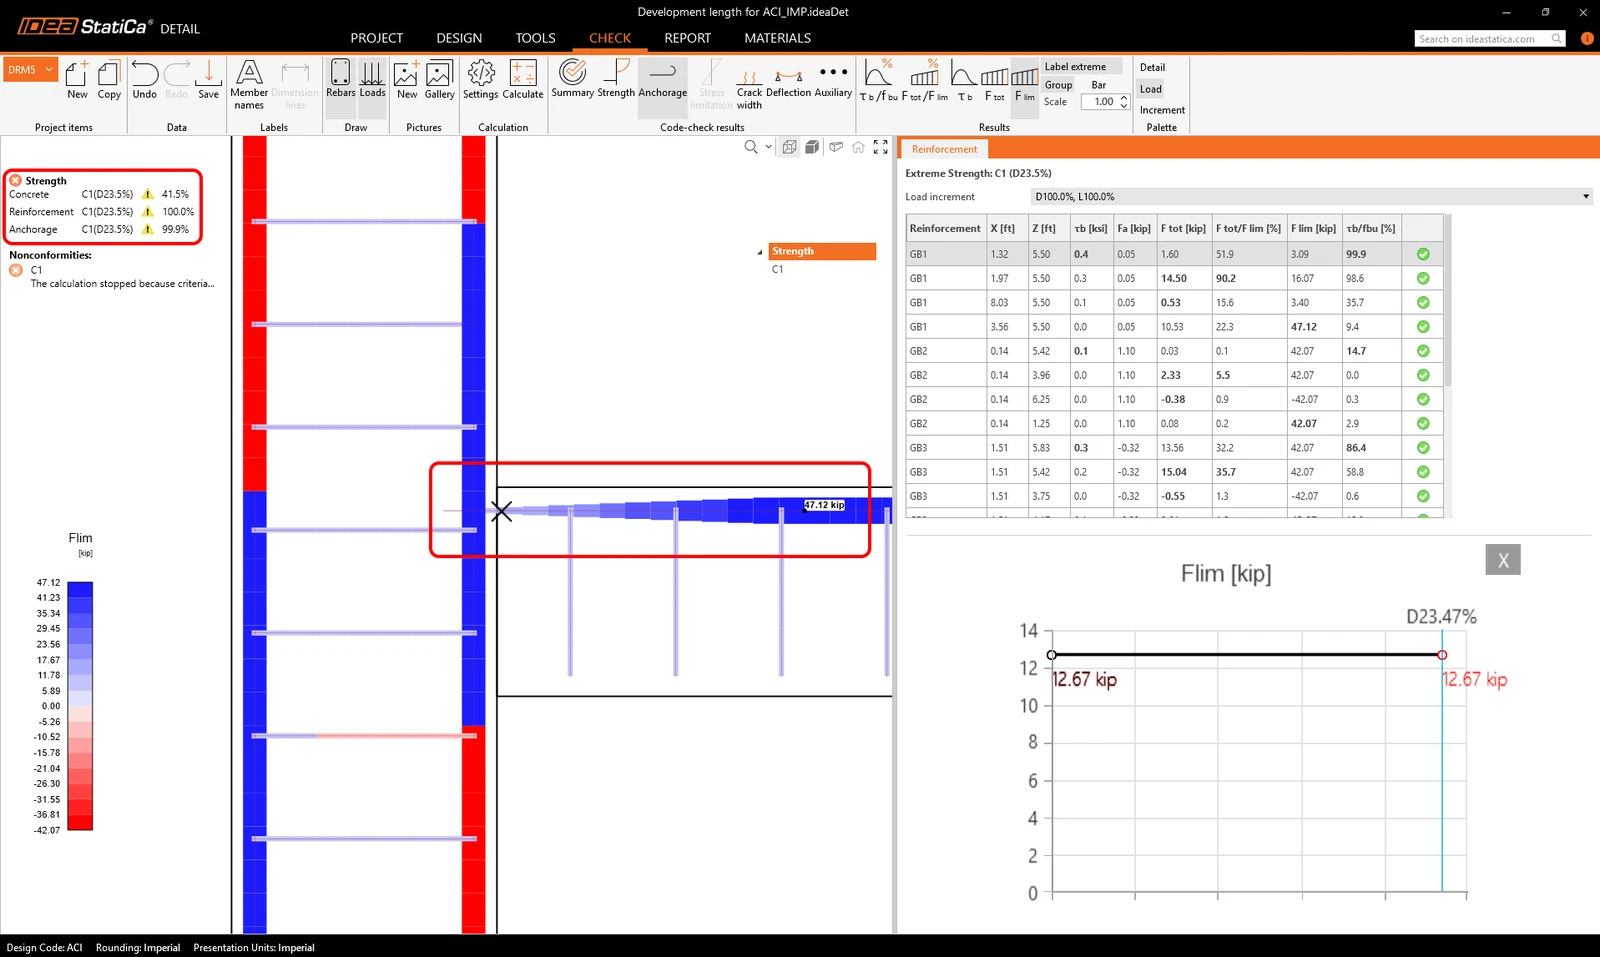The height and width of the screenshot is (957, 1600).
Task: Decrease Scale with the down arrow
Action: [1125, 106]
